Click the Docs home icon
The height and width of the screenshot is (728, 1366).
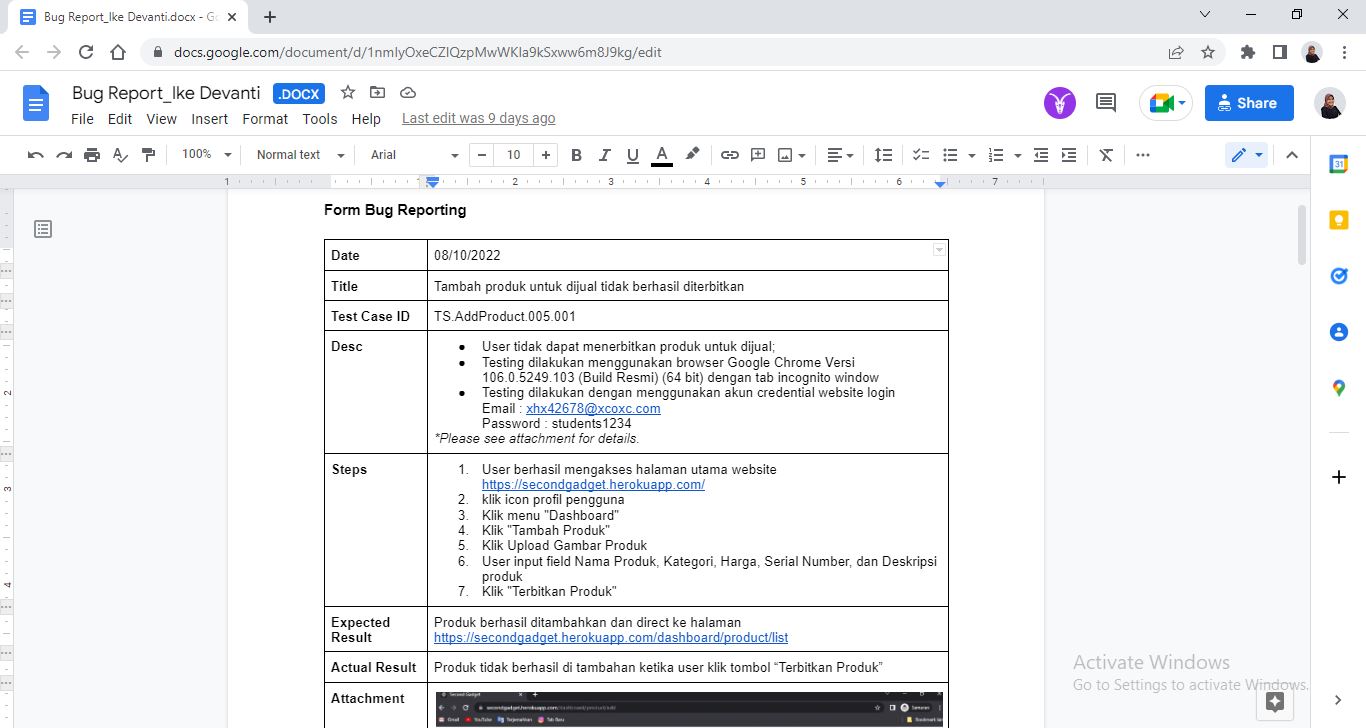(36, 103)
